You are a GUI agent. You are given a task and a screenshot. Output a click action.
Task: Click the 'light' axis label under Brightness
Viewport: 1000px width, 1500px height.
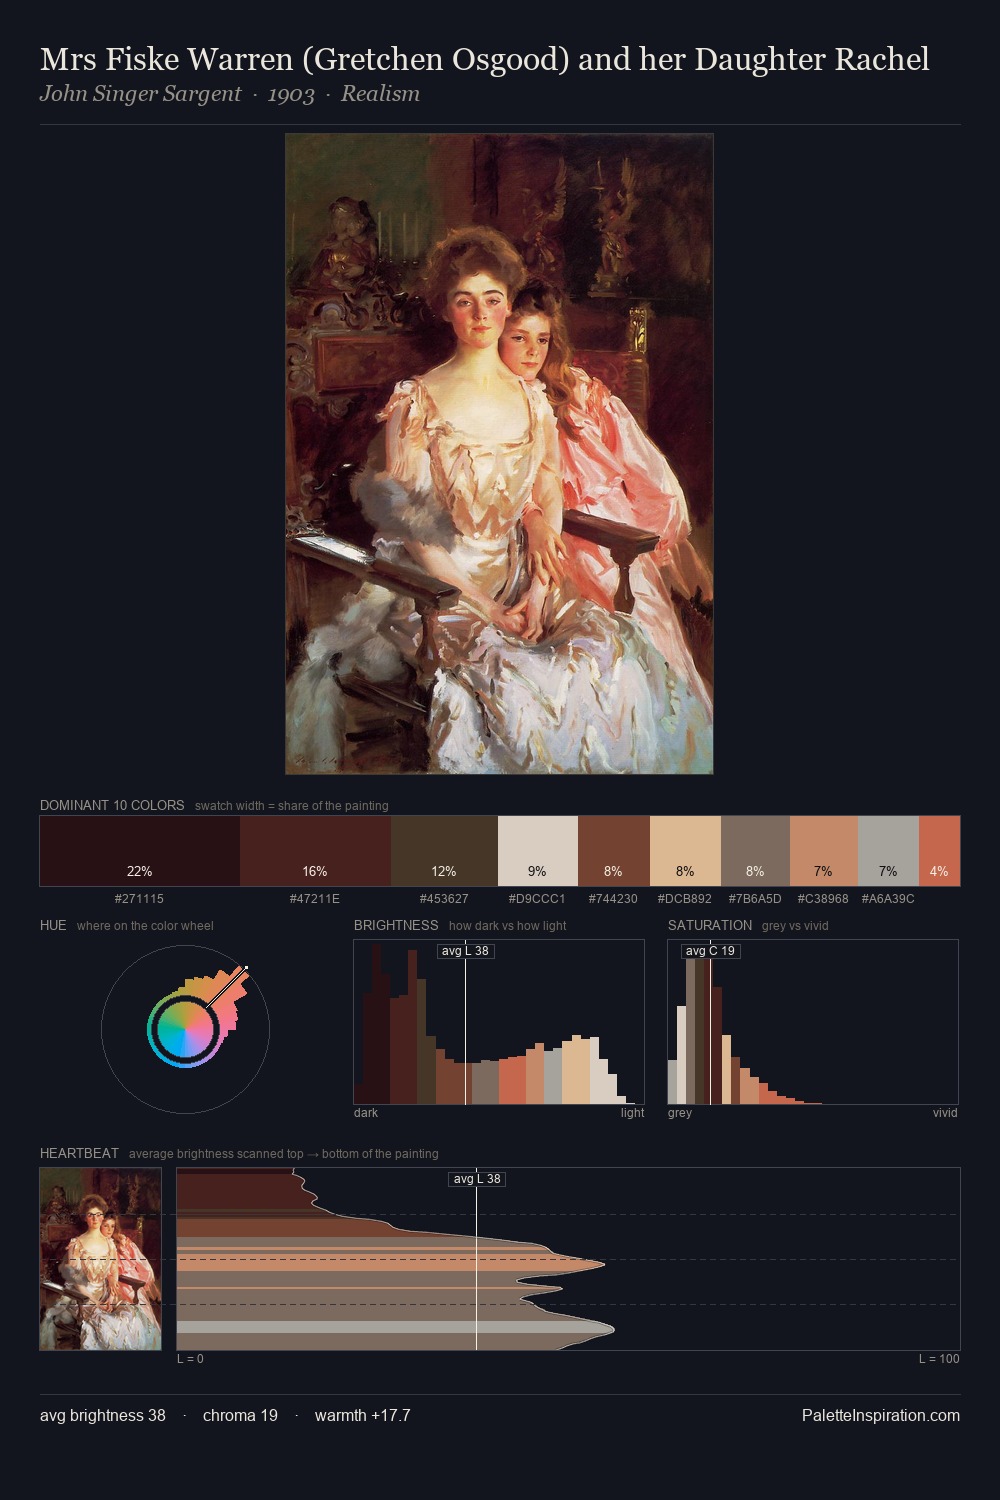point(632,1113)
